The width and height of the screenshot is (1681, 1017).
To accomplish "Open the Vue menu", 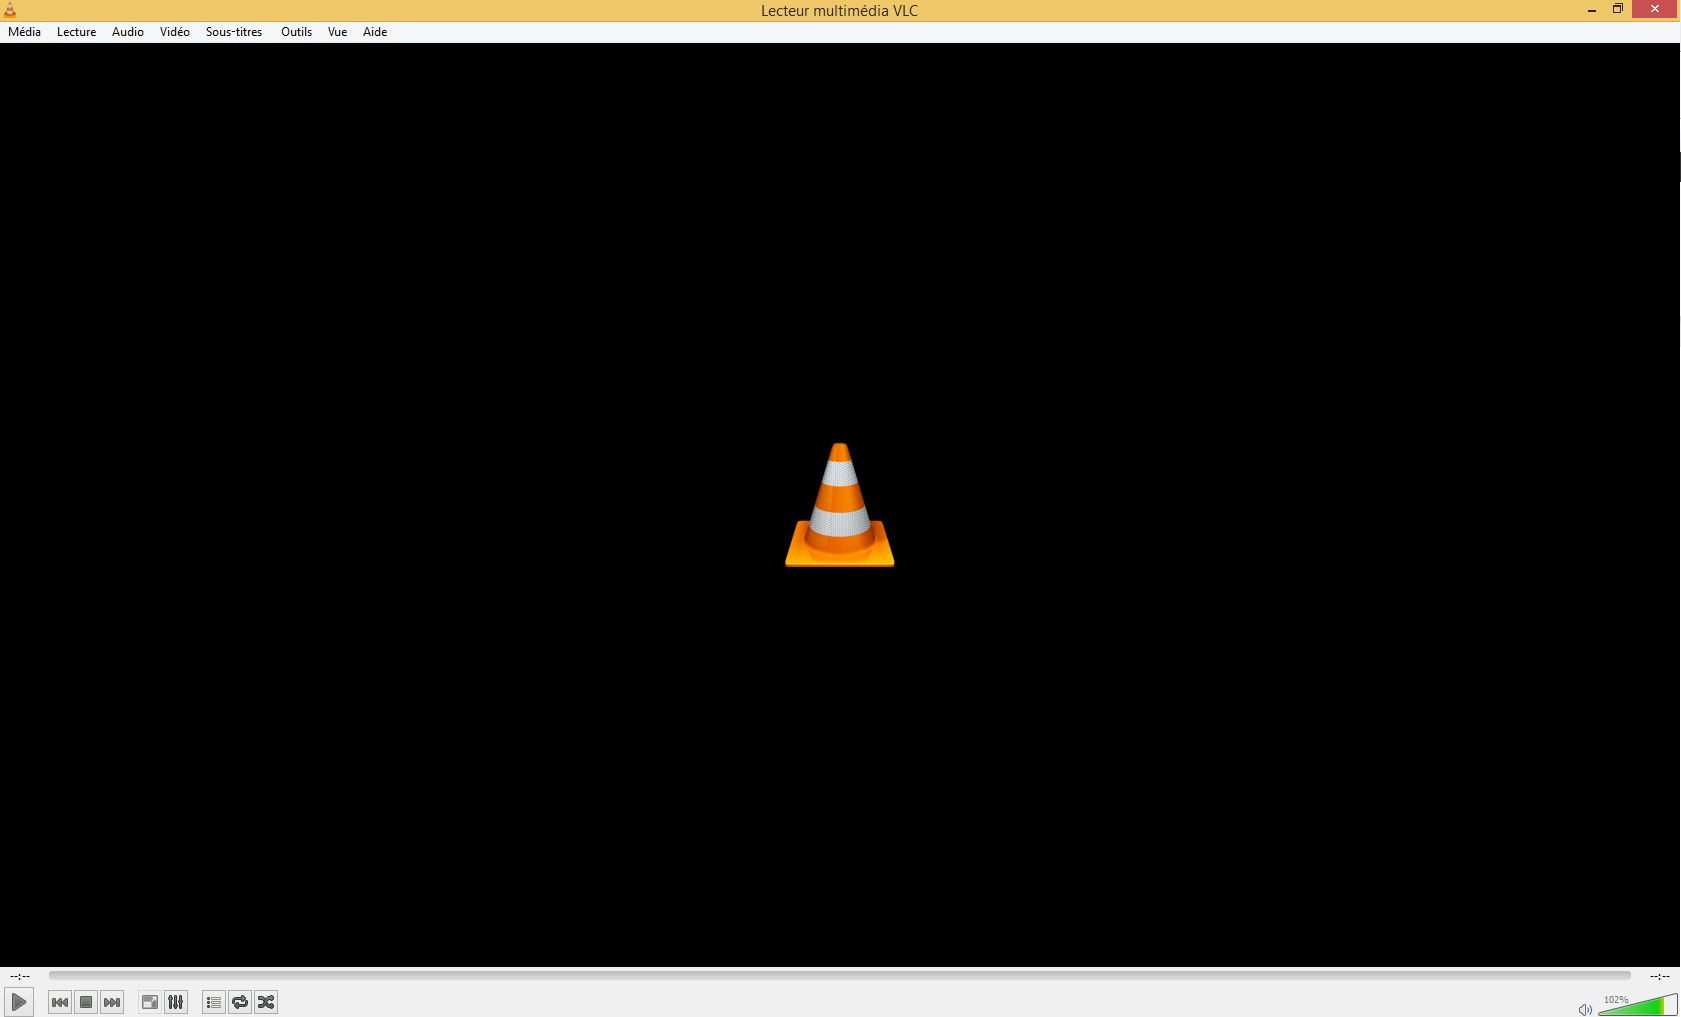I will pos(338,32).
